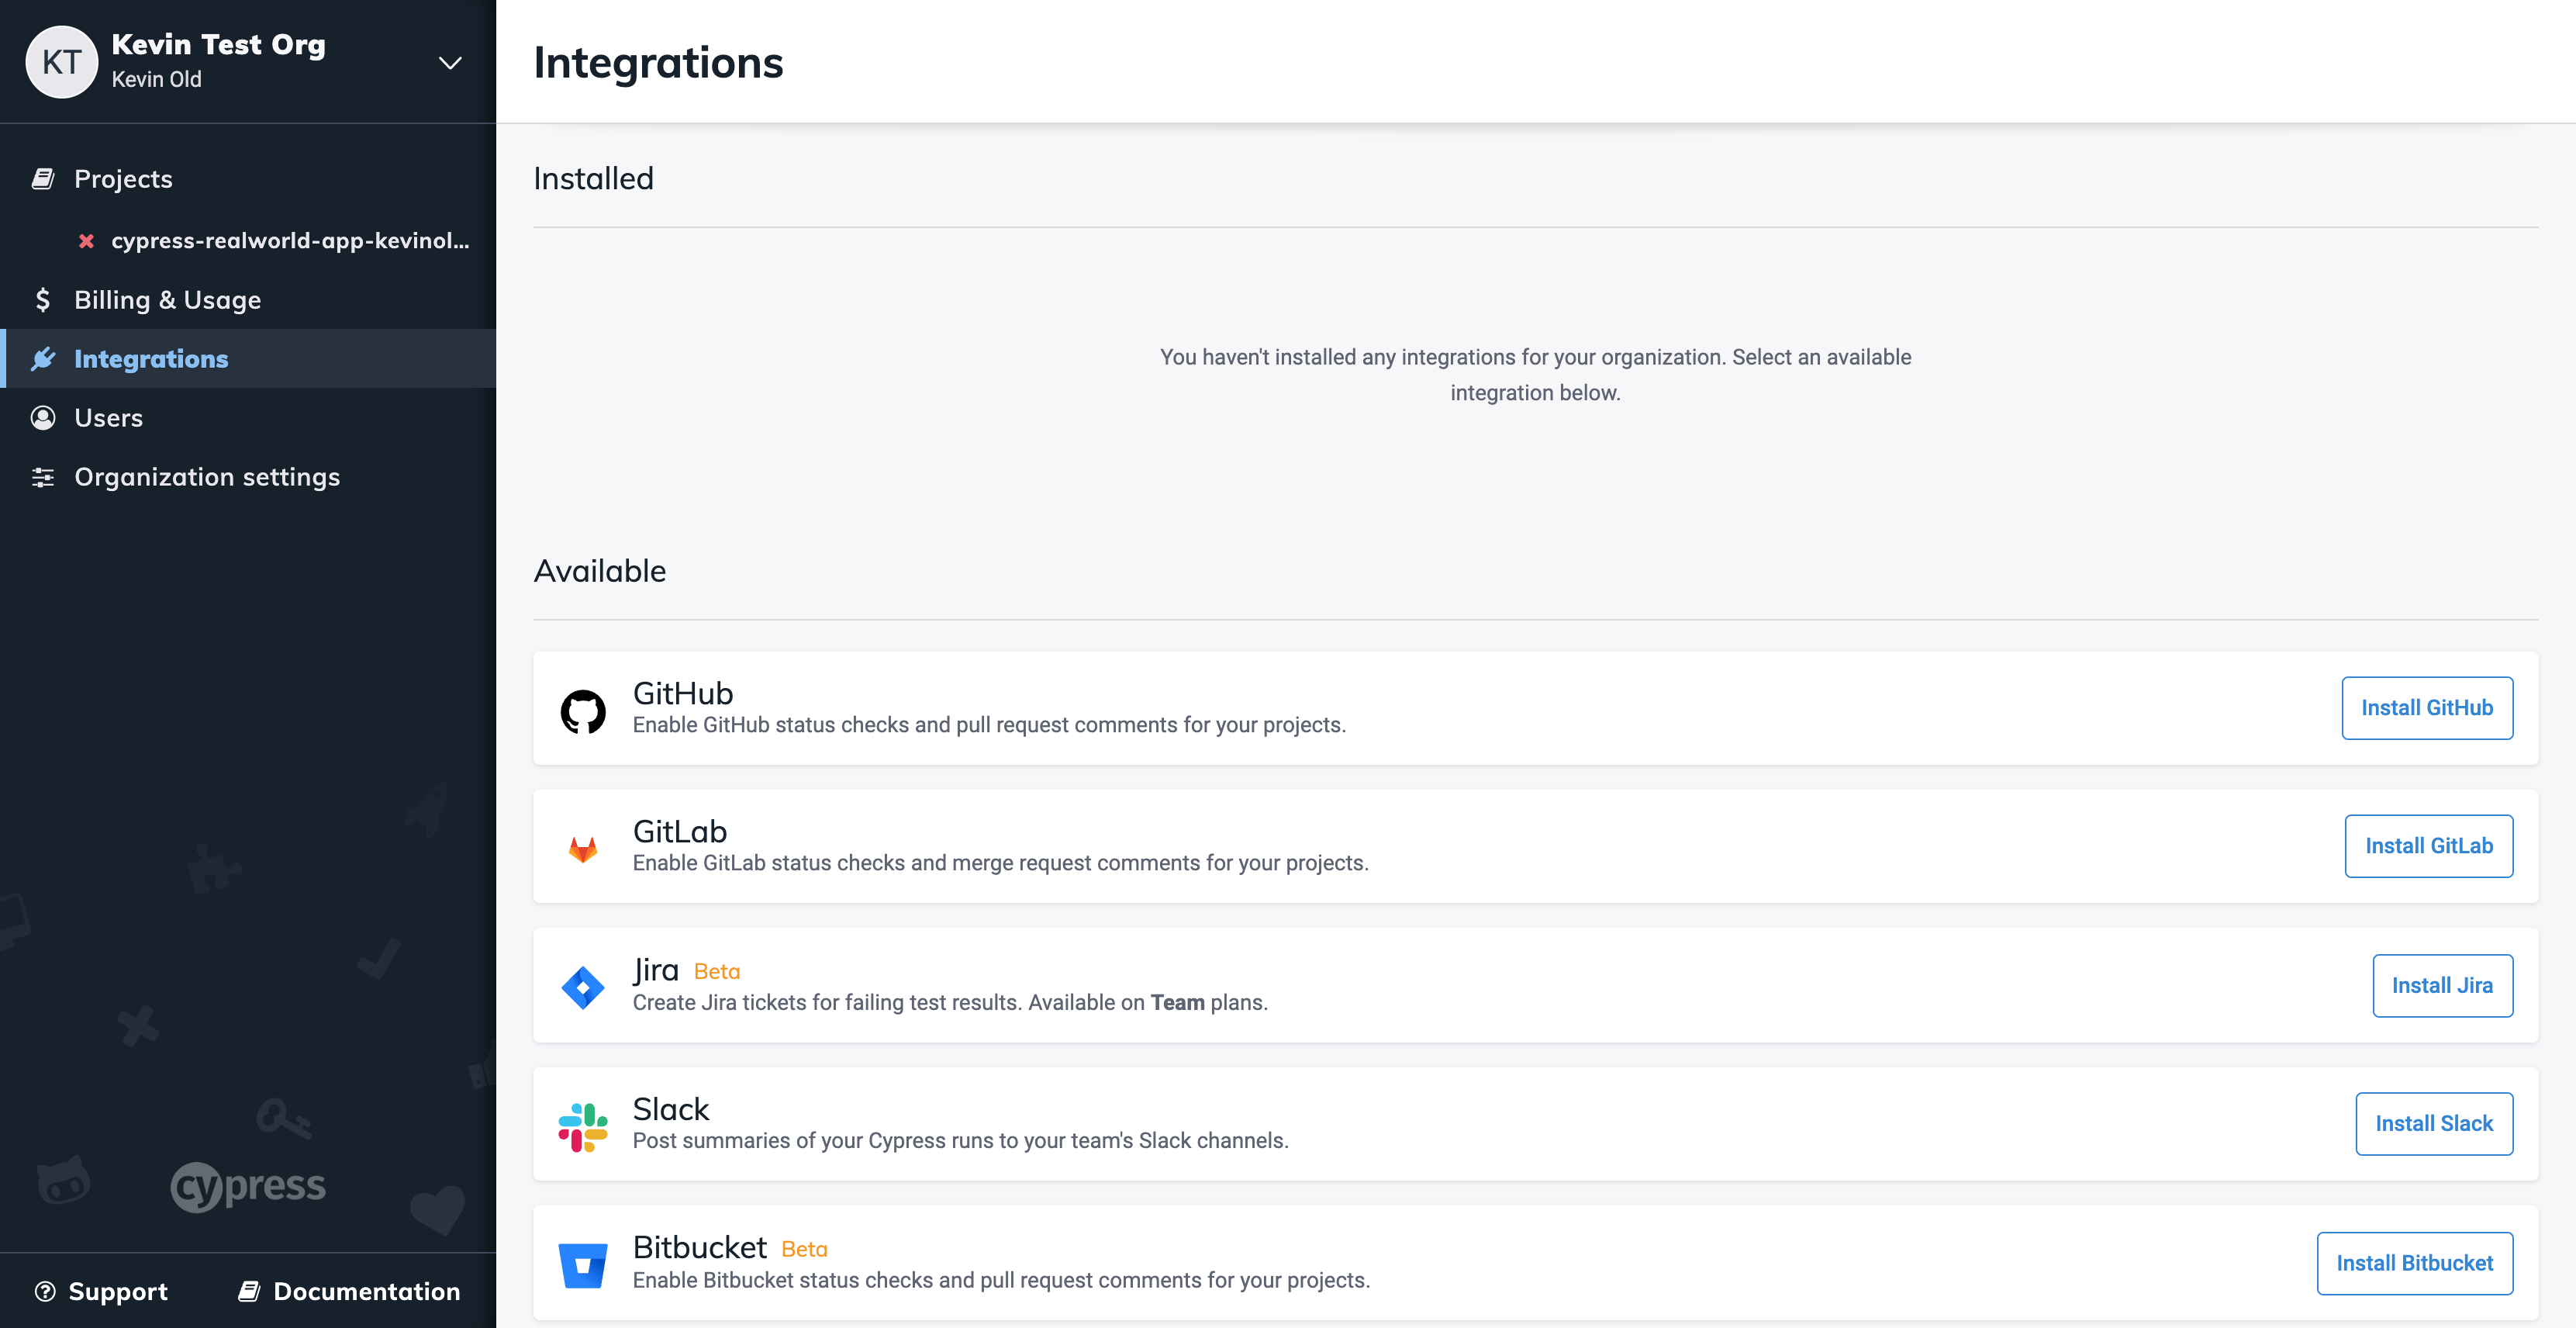The height and width of the screenshot is (1328, 2576).
Task: Click the Documentation book icon
Action: [x=248, y=1291]
